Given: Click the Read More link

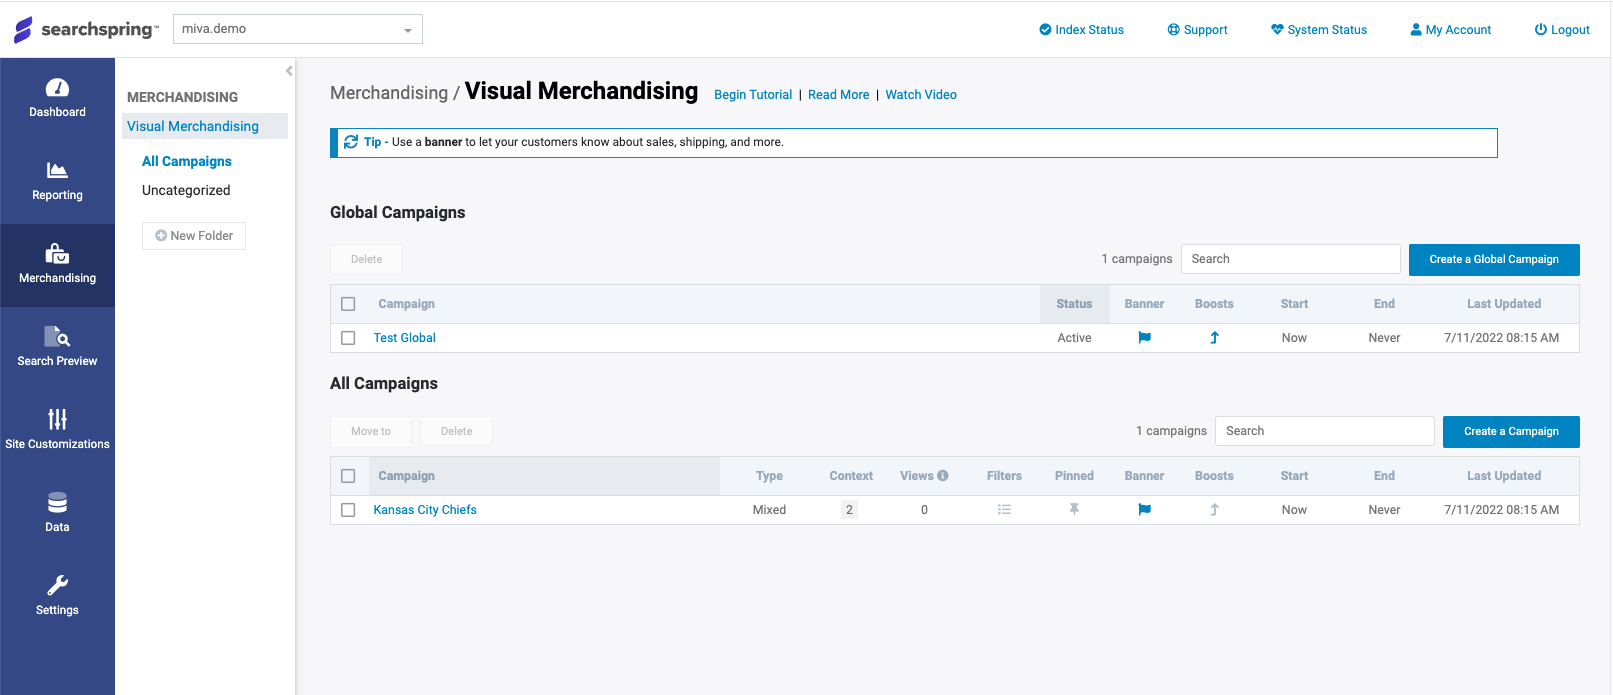Looking at the screenshot, I should 839,95.
